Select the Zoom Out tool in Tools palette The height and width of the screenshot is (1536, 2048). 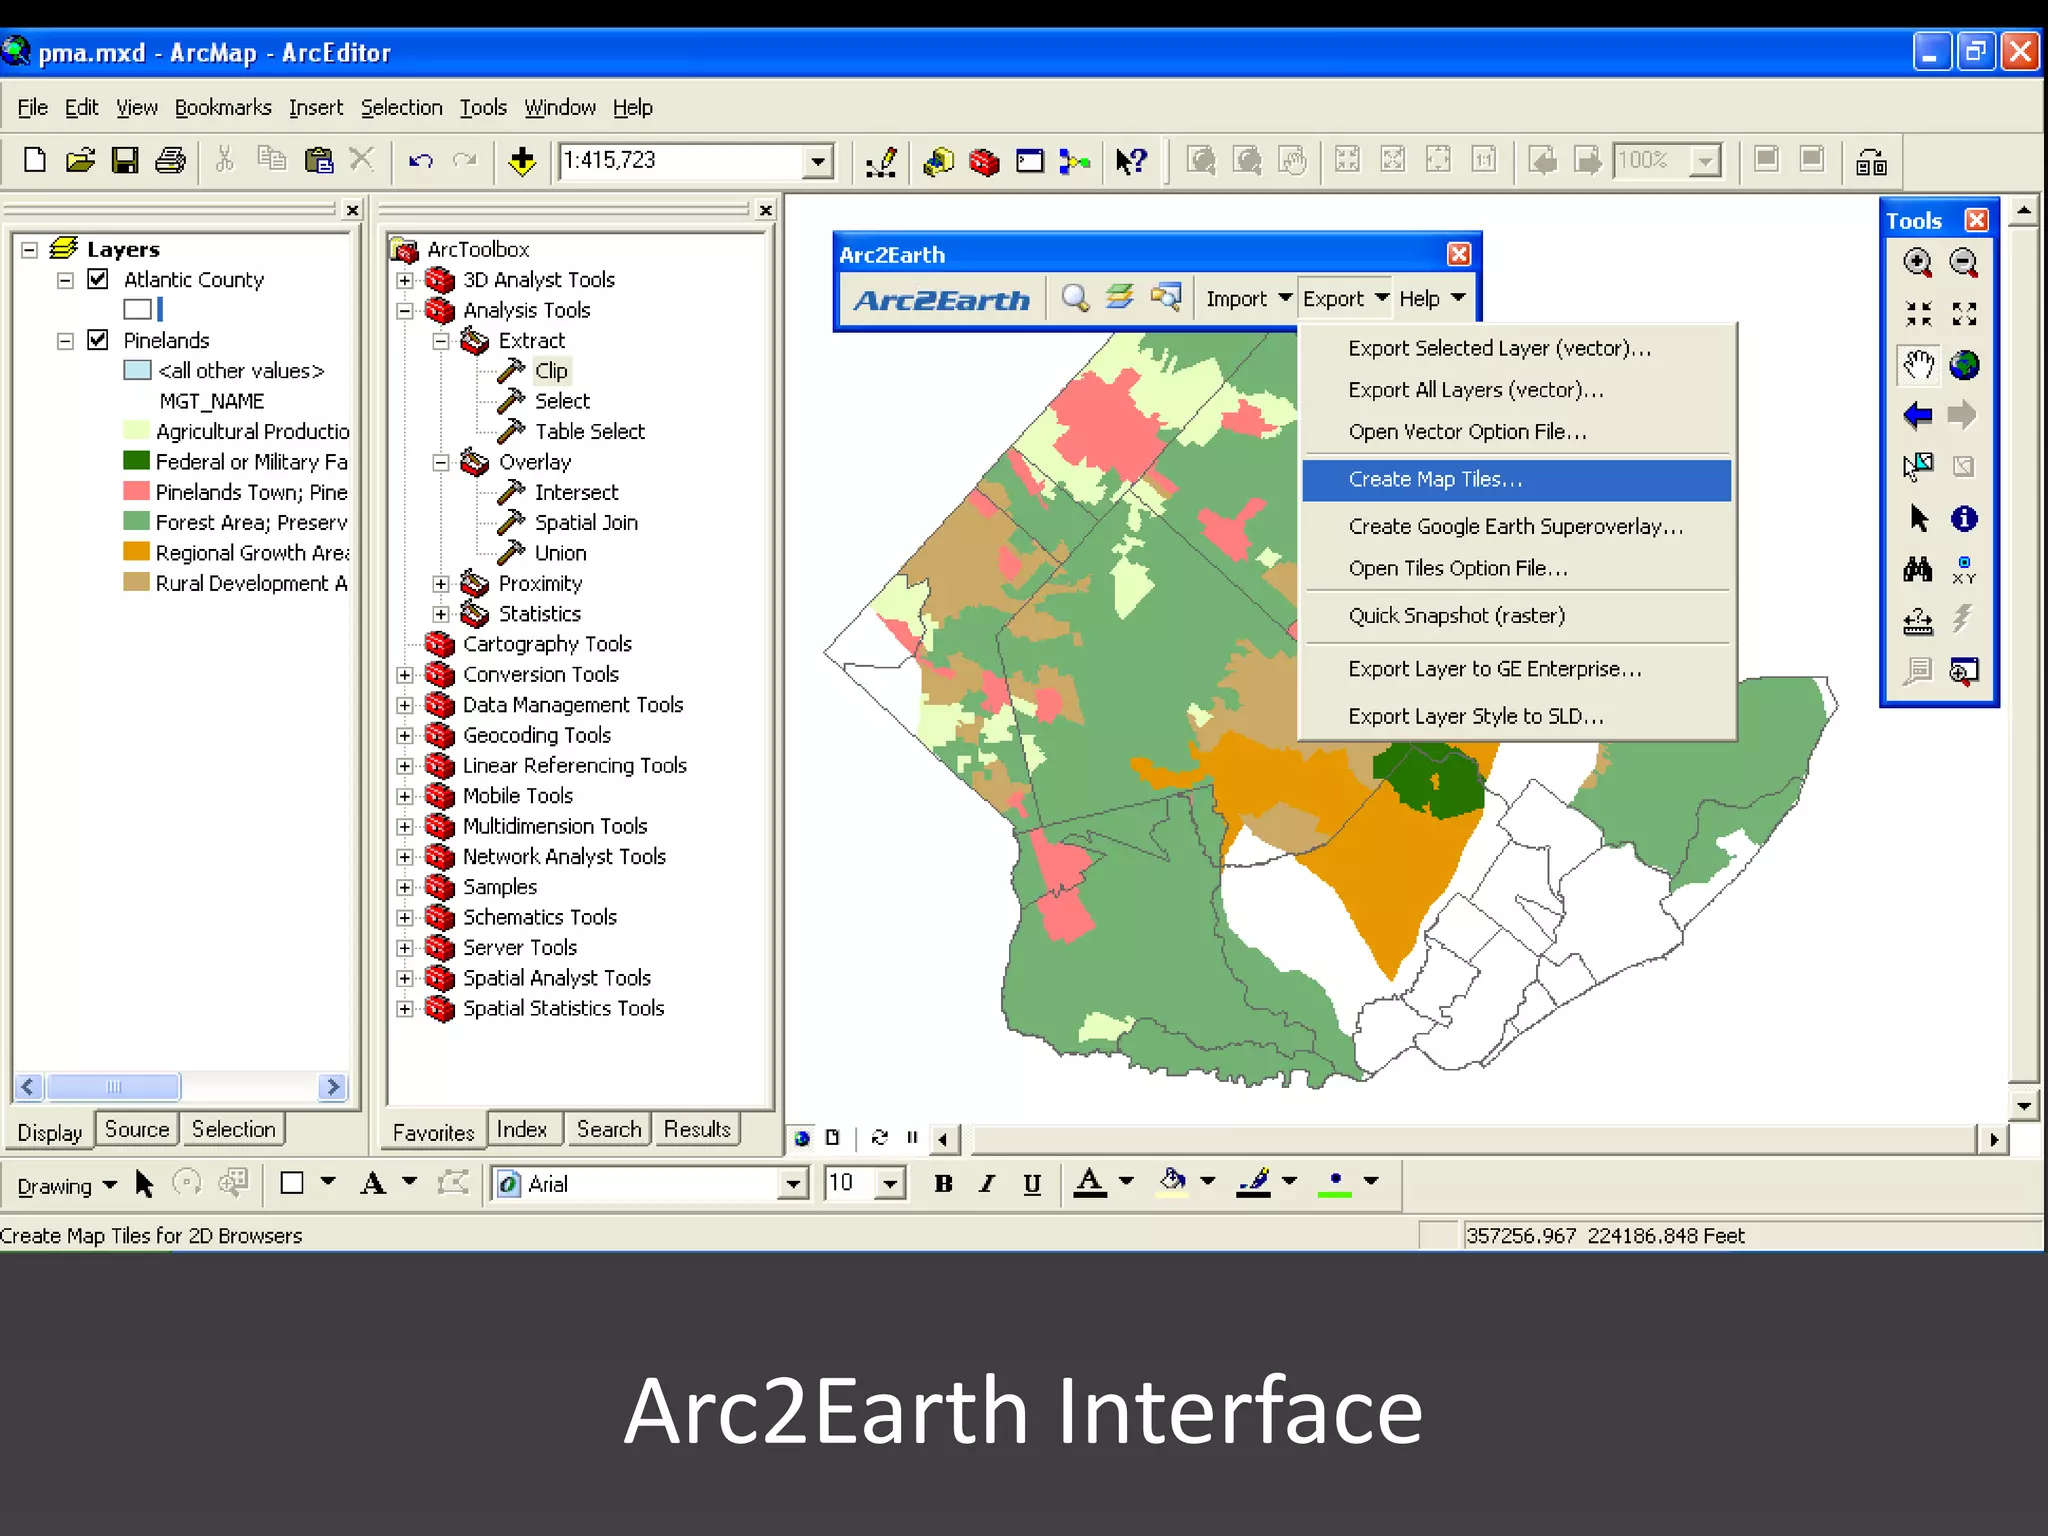click(1964, 263)
